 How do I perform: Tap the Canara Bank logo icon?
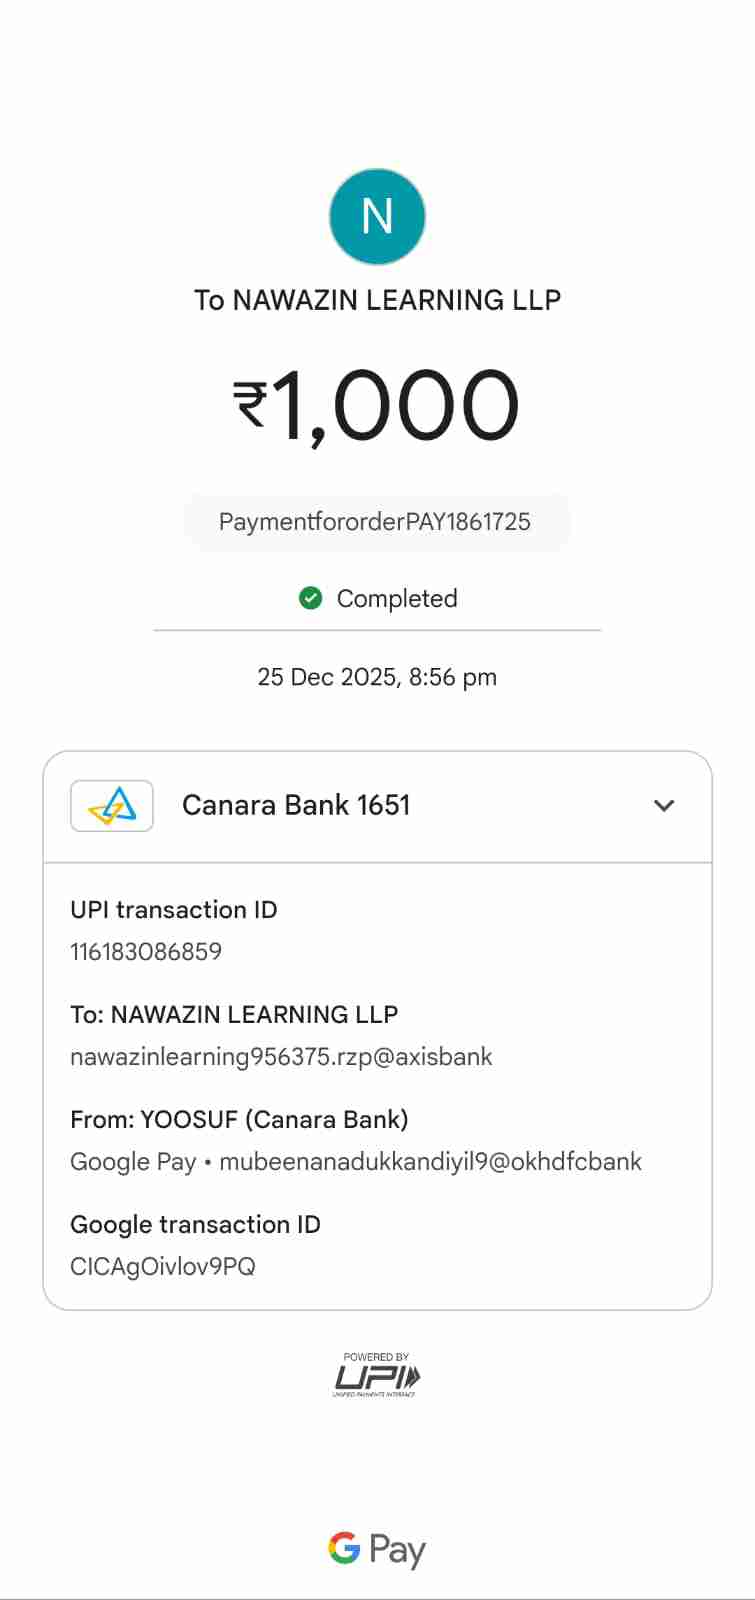pos(112,806)
